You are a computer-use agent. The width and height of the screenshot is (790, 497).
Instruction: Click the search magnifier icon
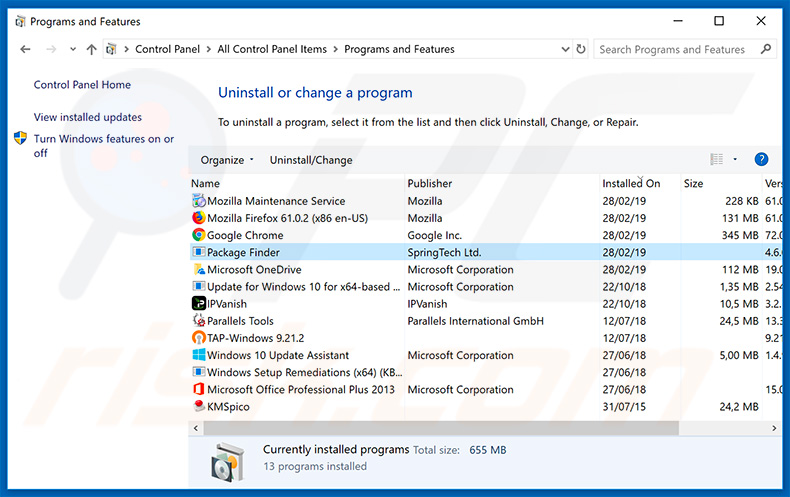766,49
